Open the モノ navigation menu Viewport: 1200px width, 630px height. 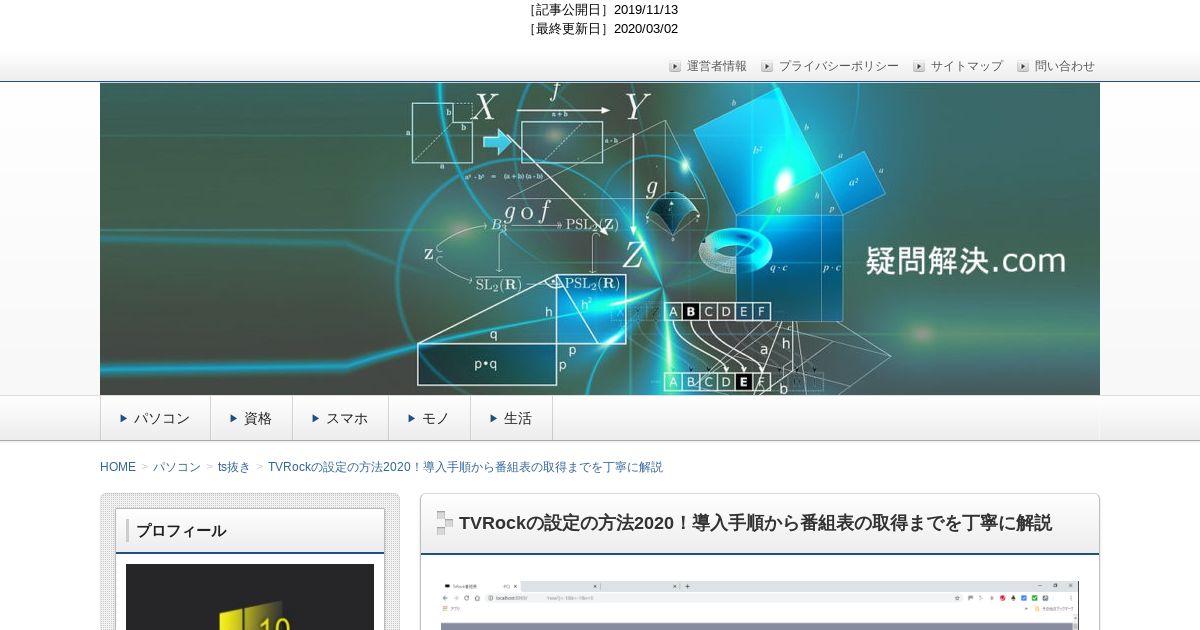pos(429,418)
